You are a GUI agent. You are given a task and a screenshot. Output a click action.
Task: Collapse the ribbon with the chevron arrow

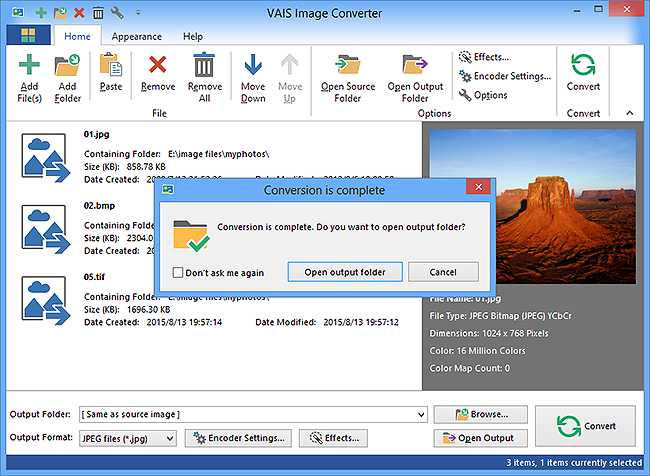[x=630, y=113]
